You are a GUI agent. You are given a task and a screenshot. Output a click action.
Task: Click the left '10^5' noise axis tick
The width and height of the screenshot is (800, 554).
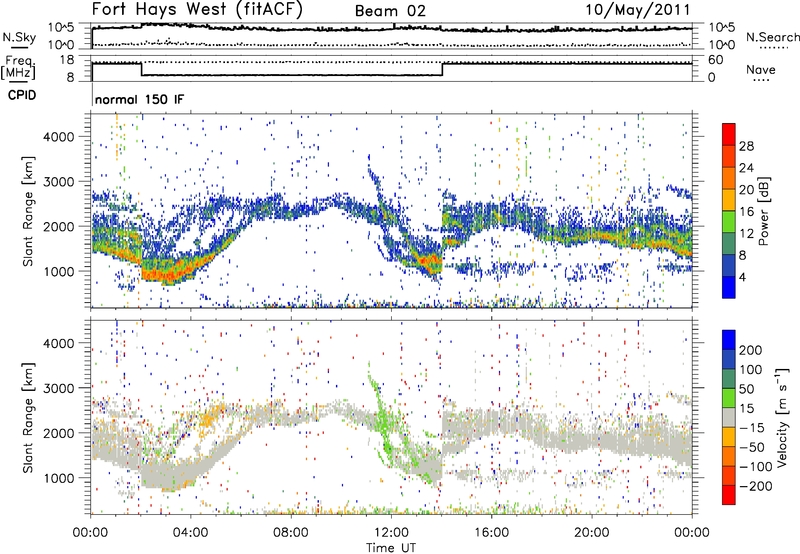(61, 28)
